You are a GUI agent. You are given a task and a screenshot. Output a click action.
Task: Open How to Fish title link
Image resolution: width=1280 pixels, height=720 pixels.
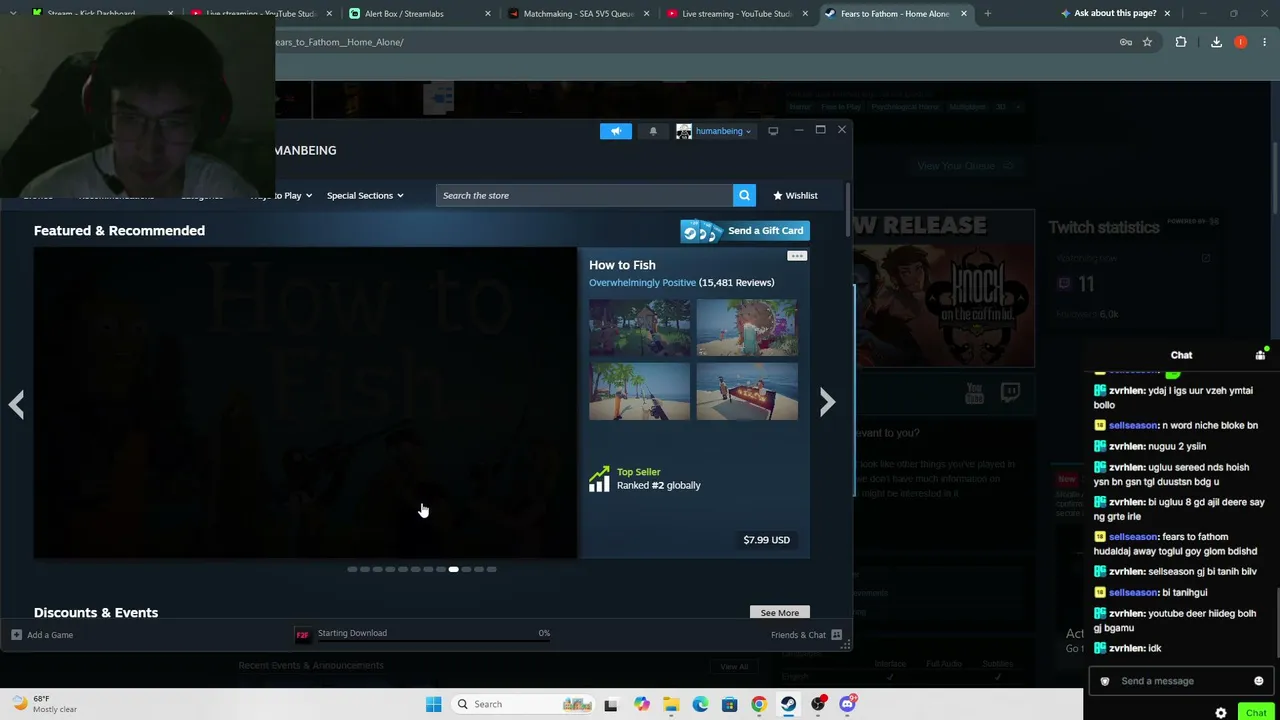coord(622,265)
